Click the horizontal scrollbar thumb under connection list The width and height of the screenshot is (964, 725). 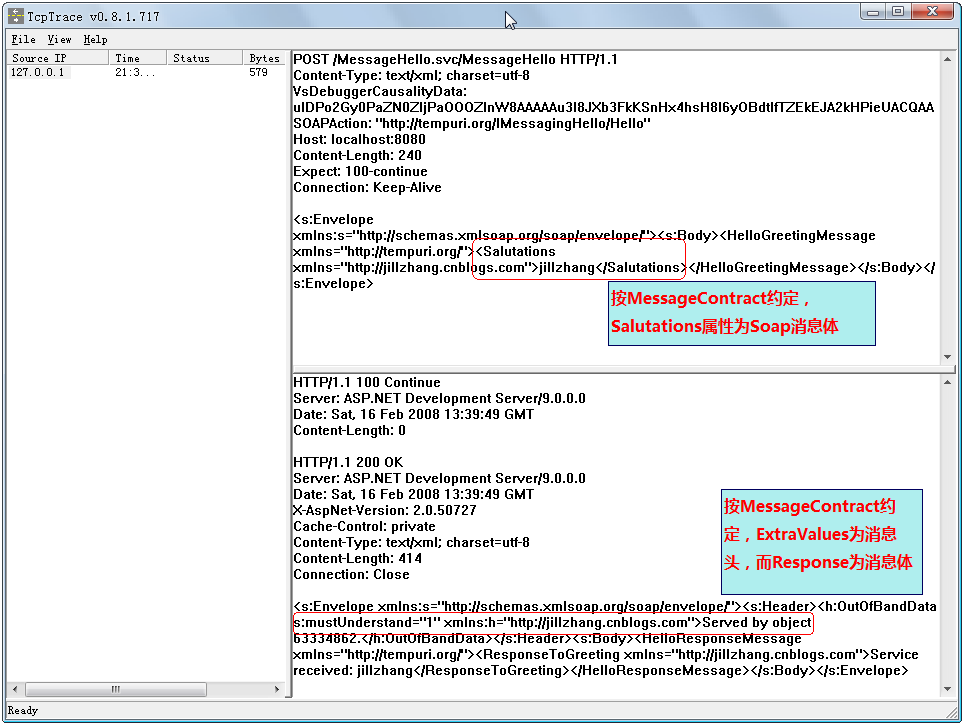115,690
